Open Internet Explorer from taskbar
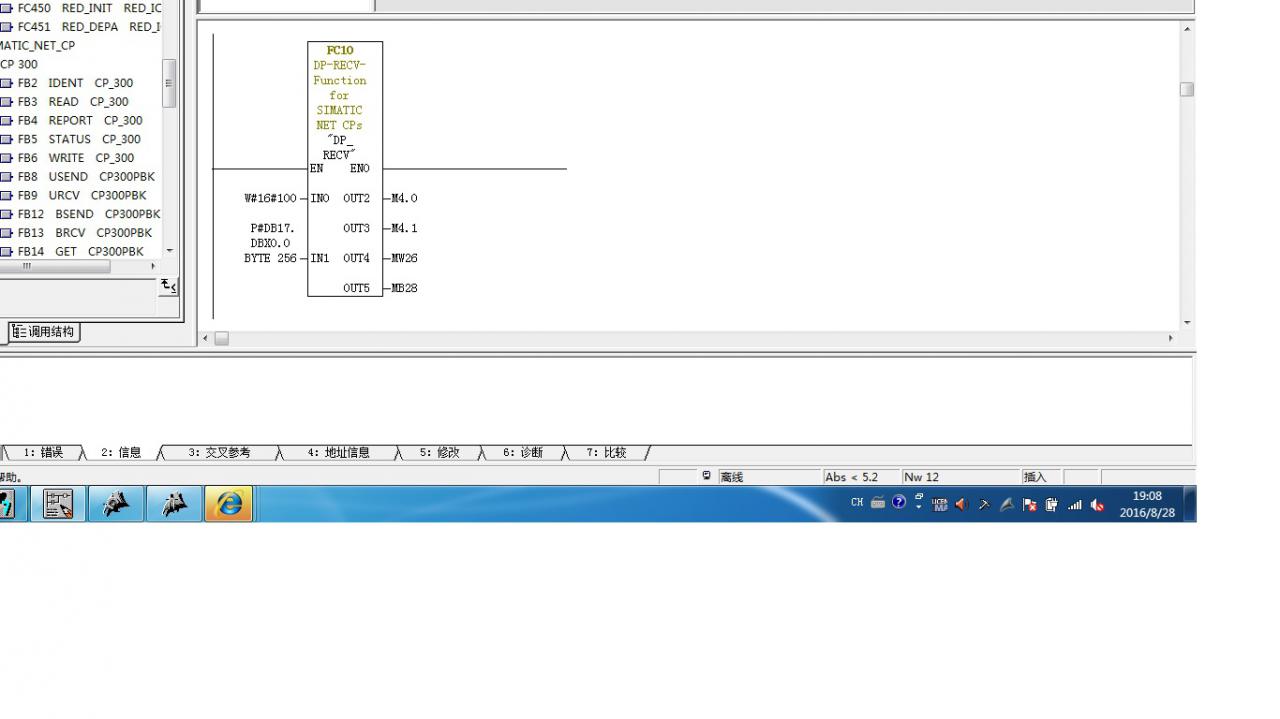The image size is (1280, 719). 228,503
